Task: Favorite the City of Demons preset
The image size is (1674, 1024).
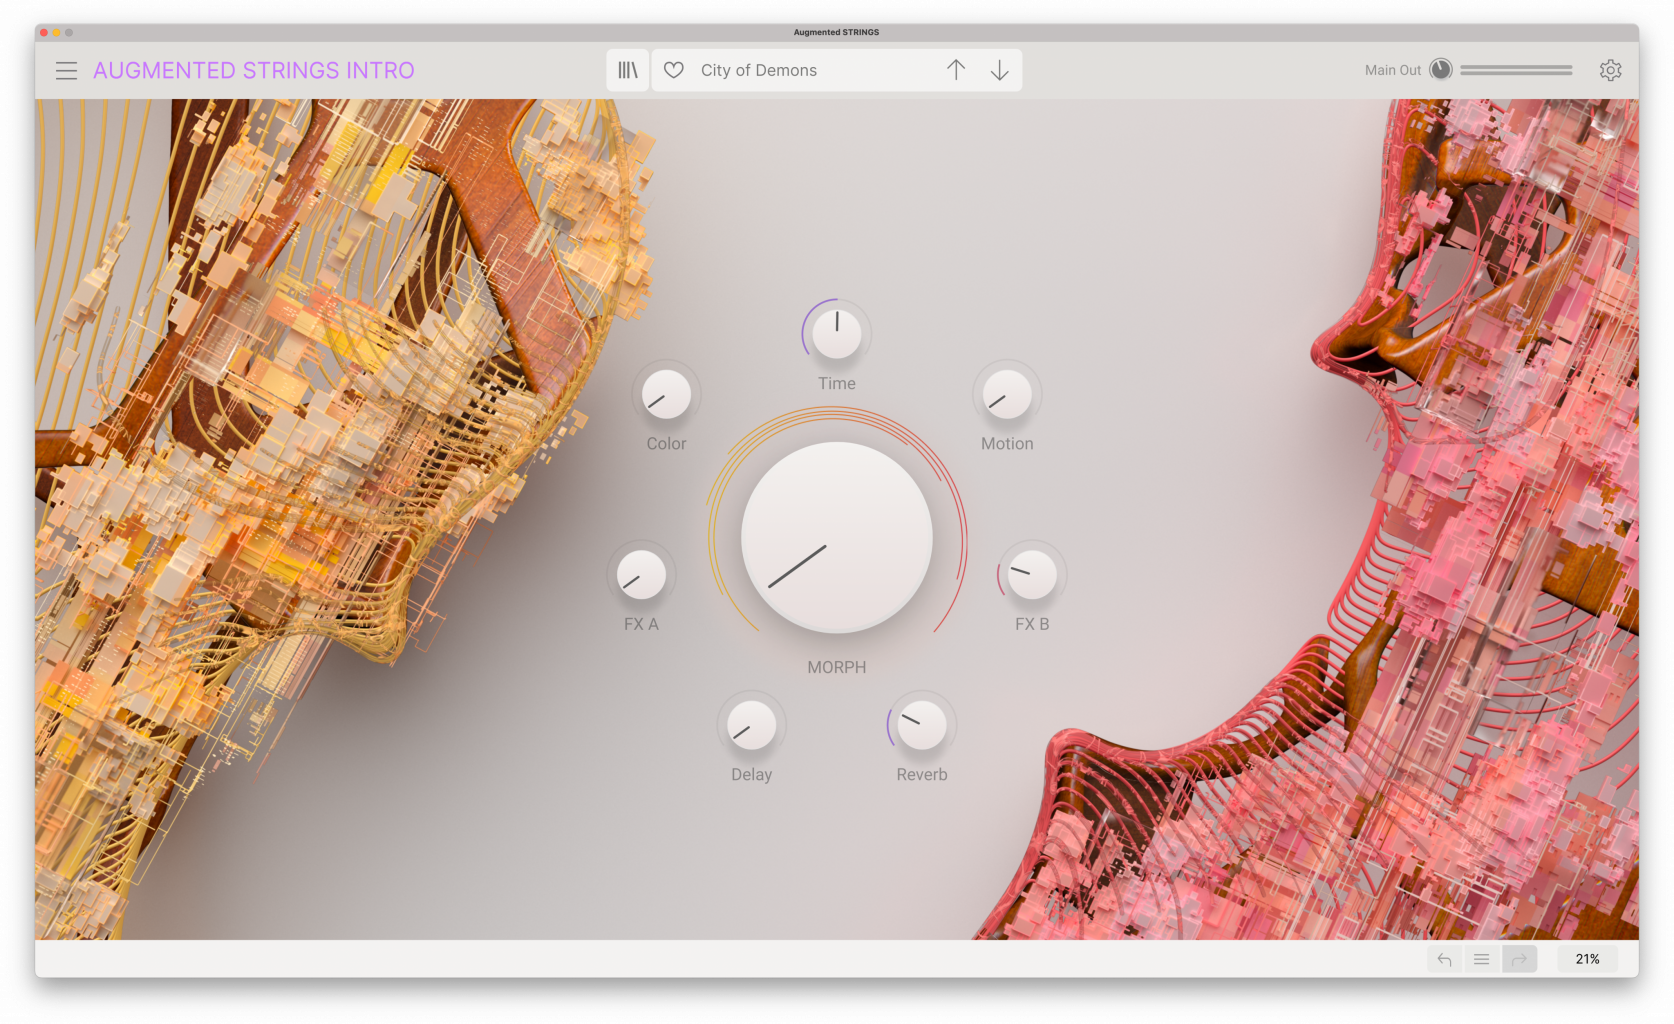Action: pos(674,69)
